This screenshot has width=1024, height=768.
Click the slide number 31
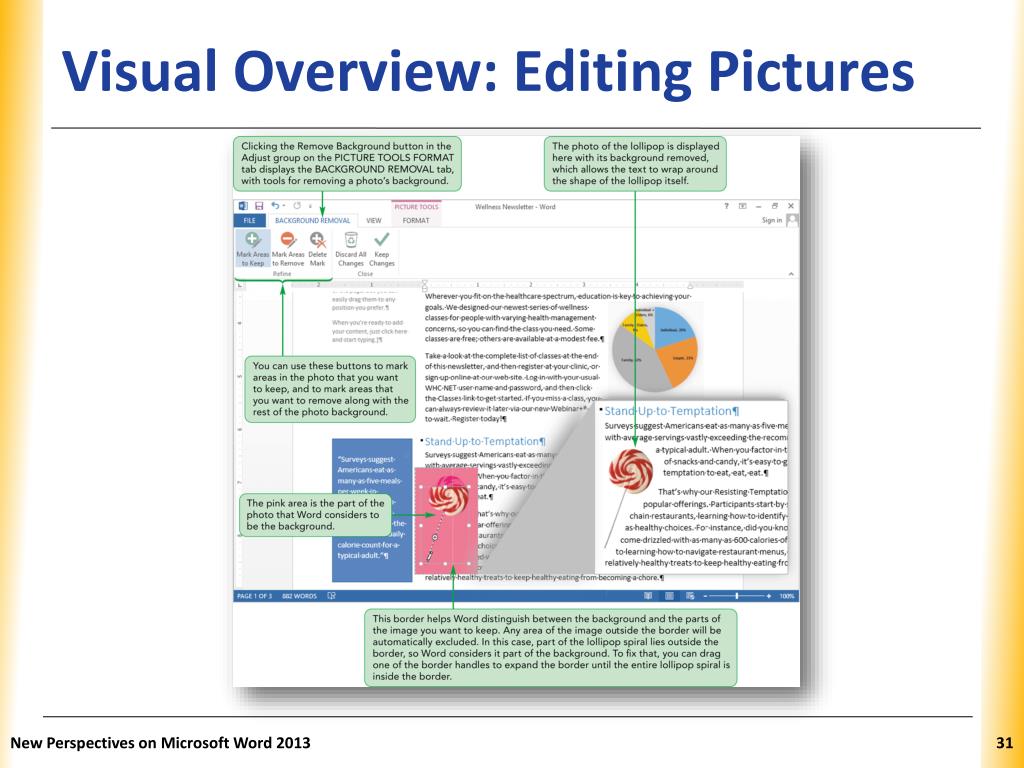click(1004, 743)
